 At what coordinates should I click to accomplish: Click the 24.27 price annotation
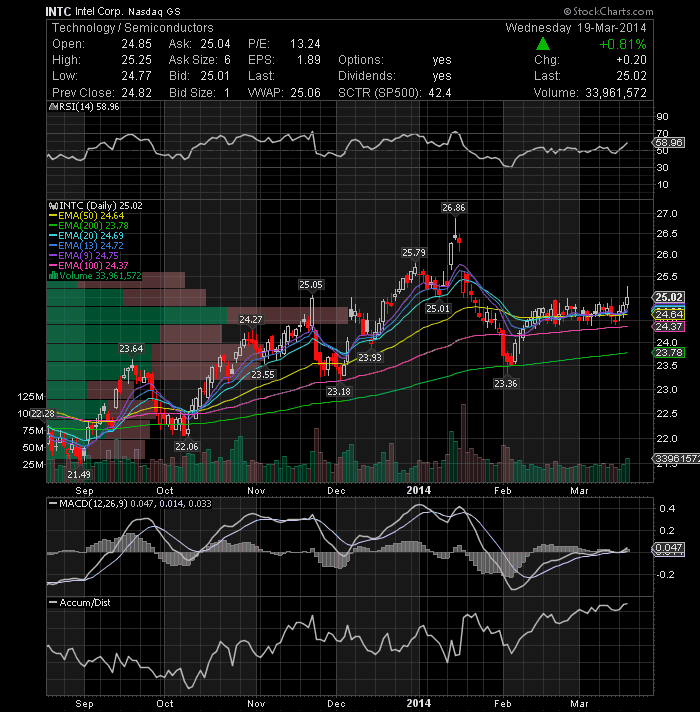pyautogui.click(x=251, y=320)
